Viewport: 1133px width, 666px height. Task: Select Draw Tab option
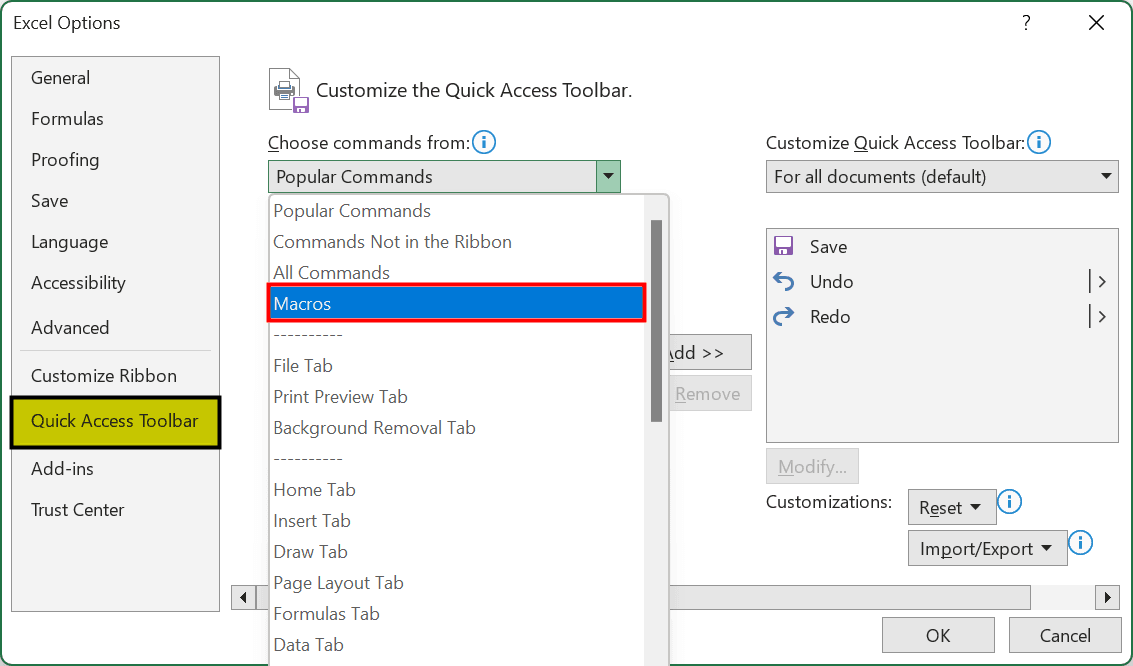tap(457, 553)
